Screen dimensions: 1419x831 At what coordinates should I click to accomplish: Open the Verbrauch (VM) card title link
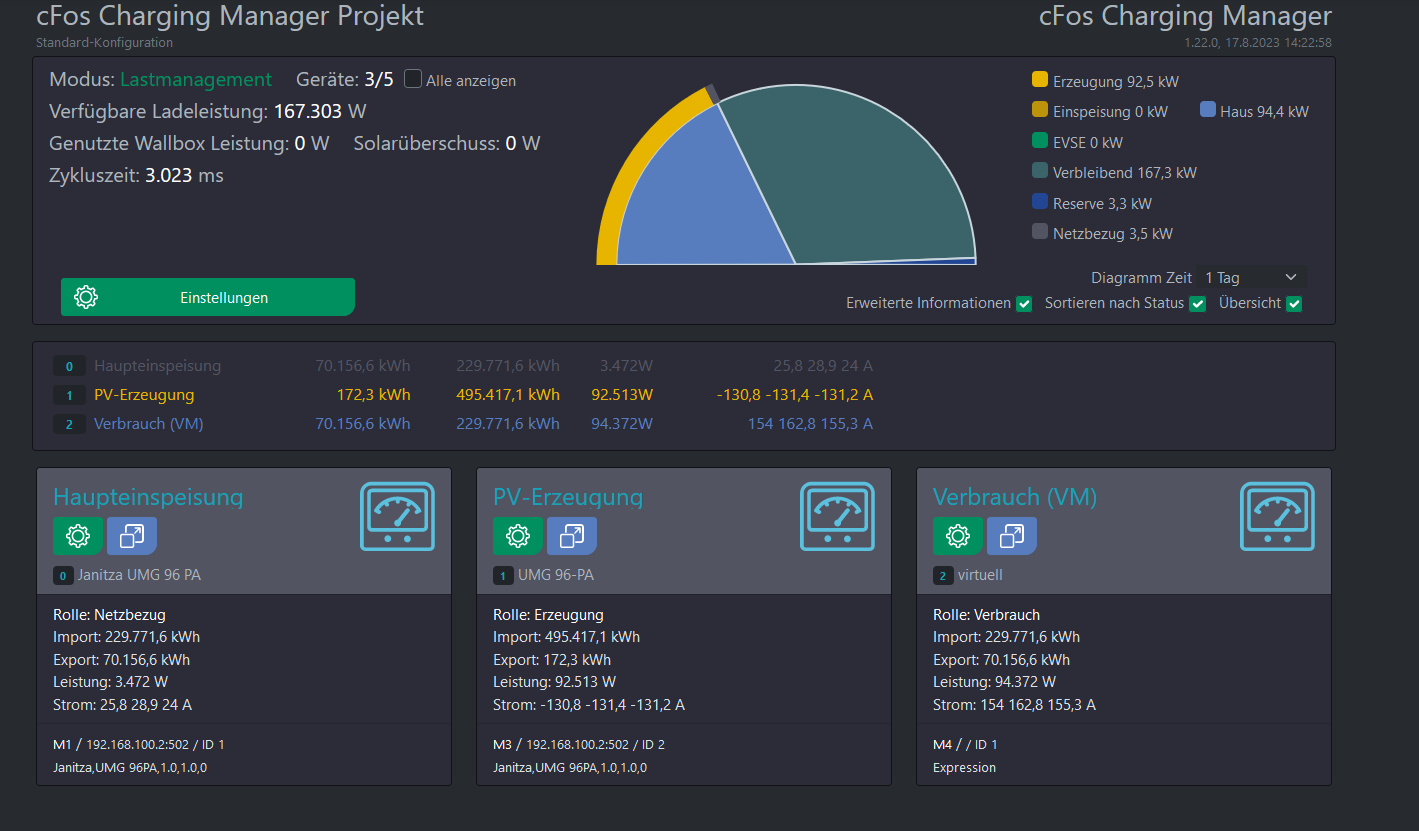(x=1015, y=497)
